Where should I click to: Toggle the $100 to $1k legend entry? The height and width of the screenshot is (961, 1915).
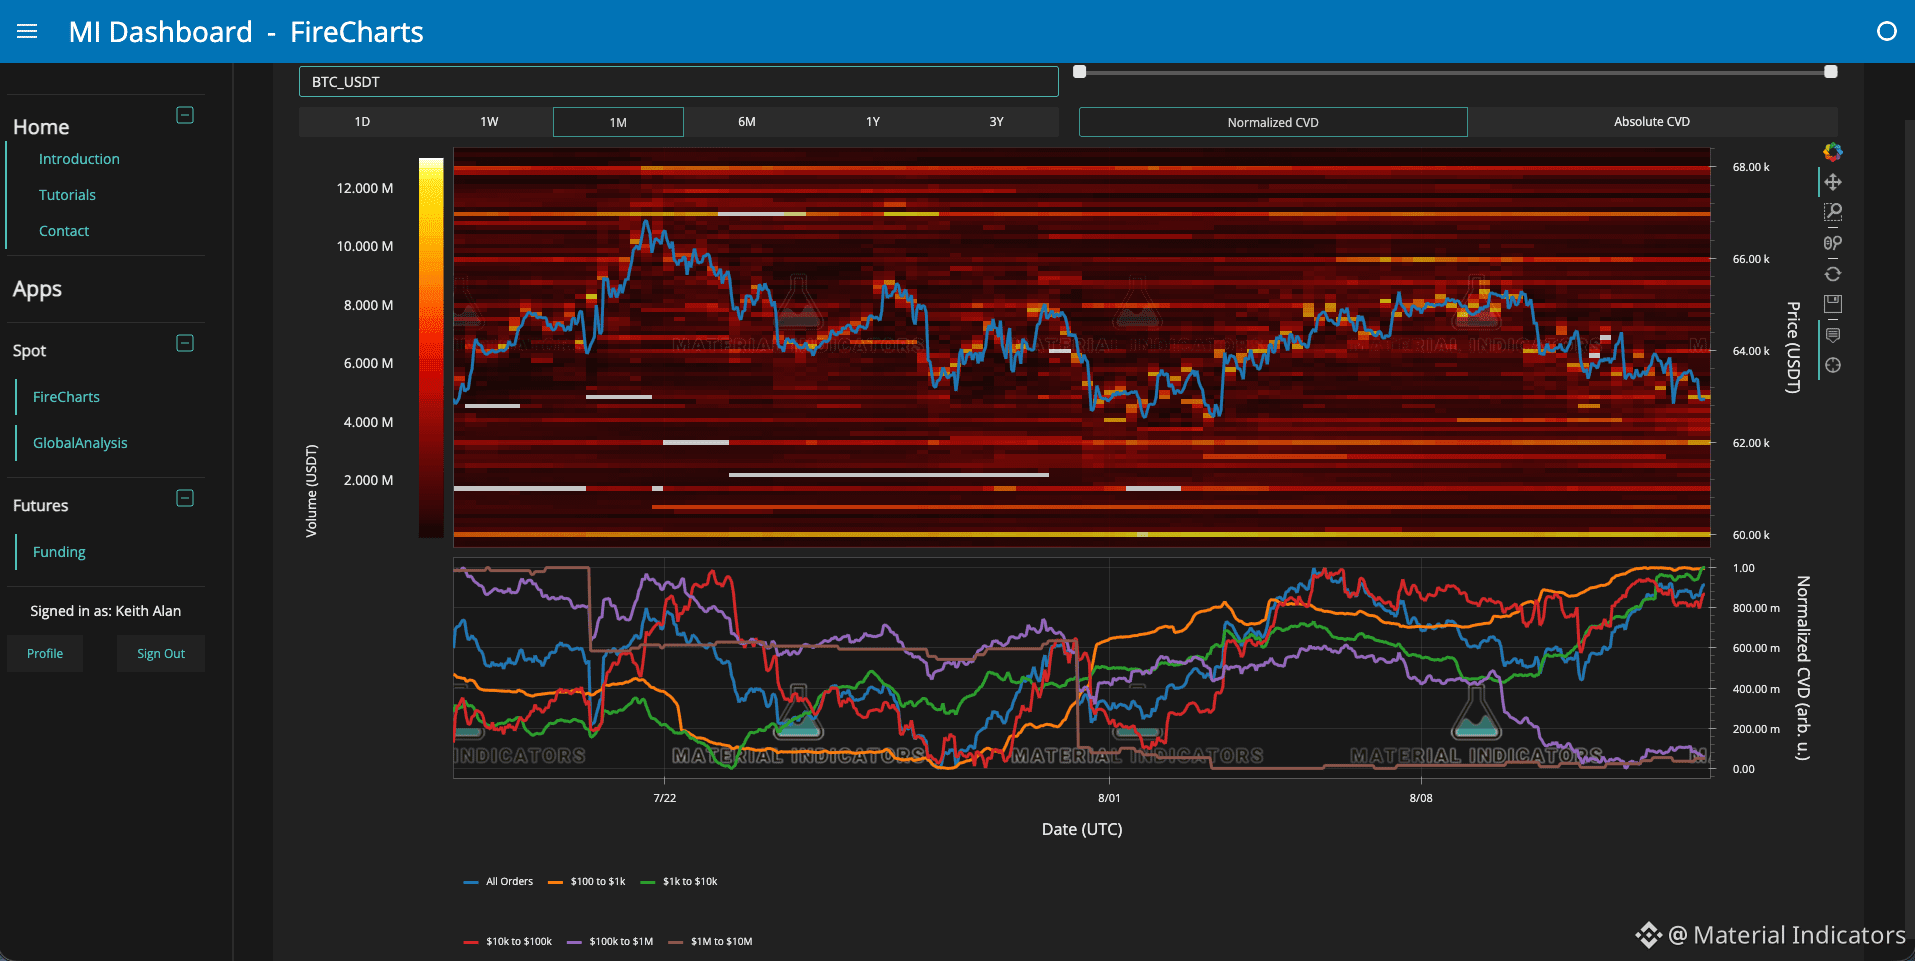[x=587, y=882]
